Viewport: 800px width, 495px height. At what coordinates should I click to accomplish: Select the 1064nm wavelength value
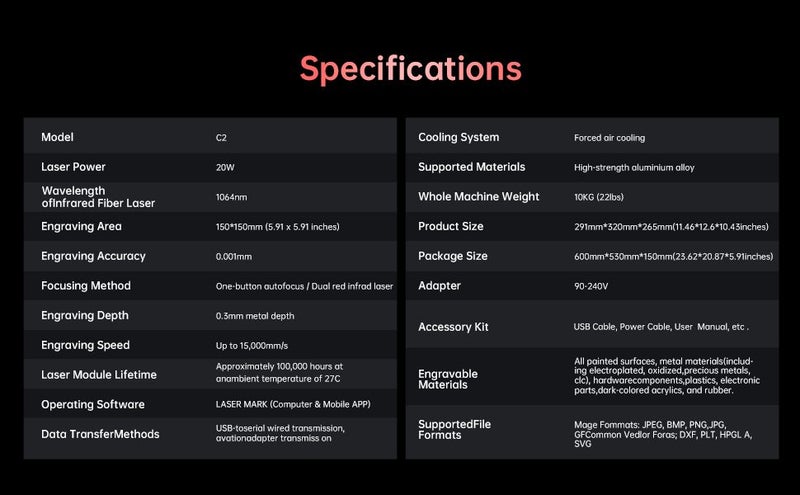point(231,197)
